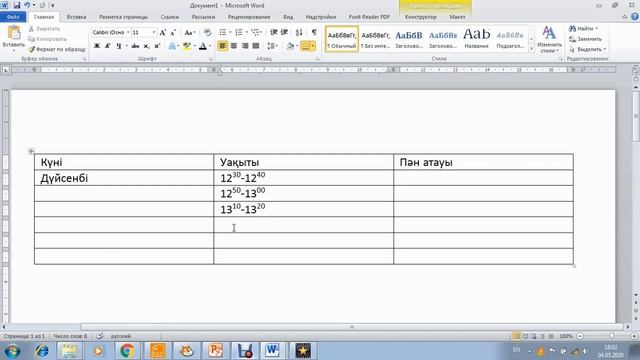Open Chrome from the taskbar
Viewport: 640px width, 360px height.
(127, 351)
